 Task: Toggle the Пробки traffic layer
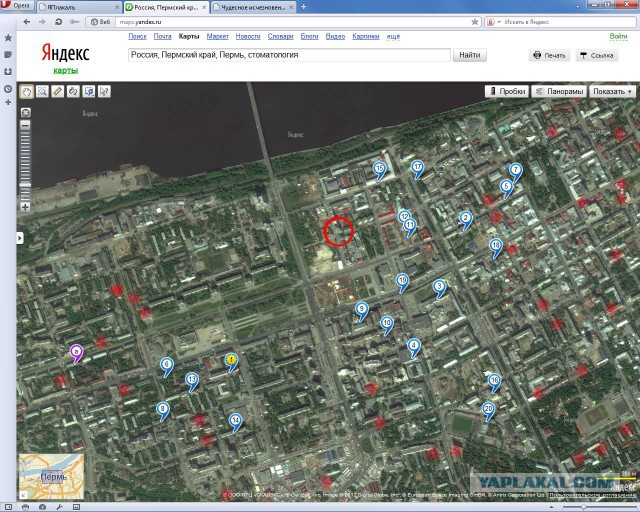(507, 91)
